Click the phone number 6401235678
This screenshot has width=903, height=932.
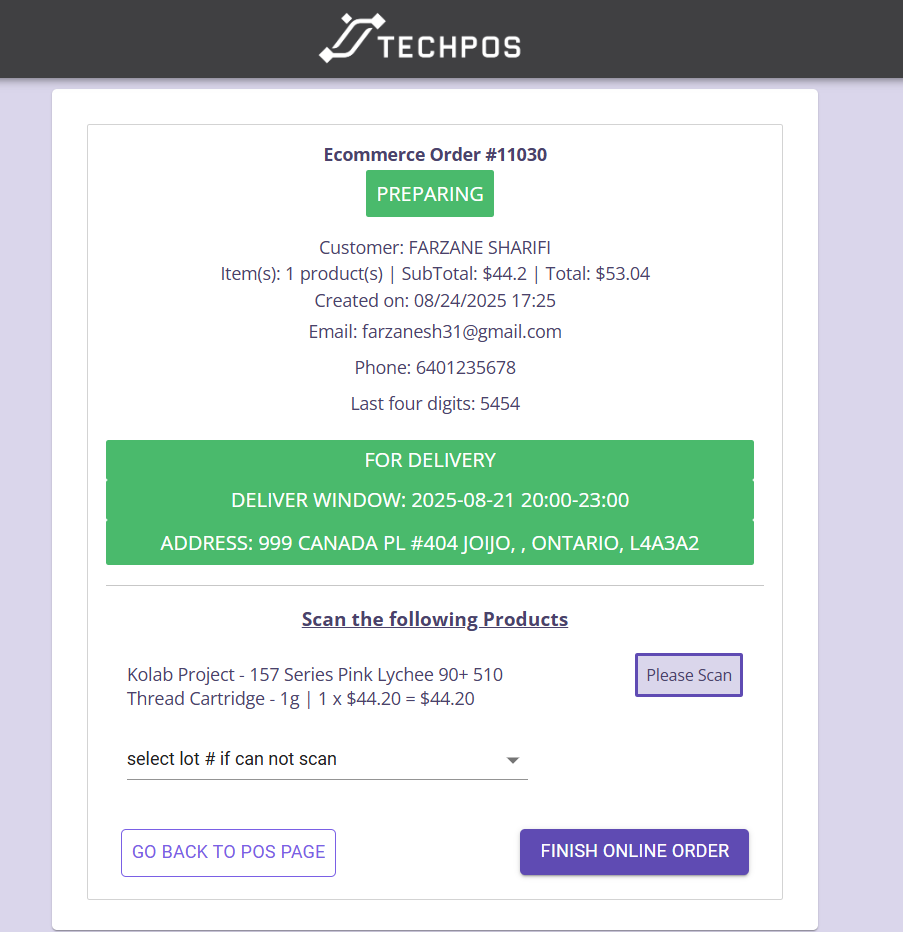point(465,368)
